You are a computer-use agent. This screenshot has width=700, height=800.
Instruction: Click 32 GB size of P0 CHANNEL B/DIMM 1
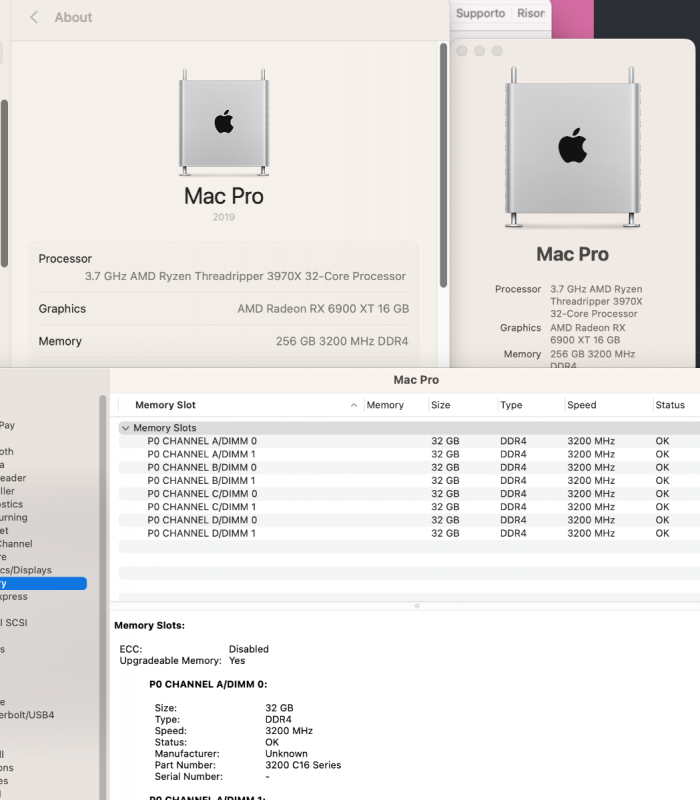coord(445,481)
